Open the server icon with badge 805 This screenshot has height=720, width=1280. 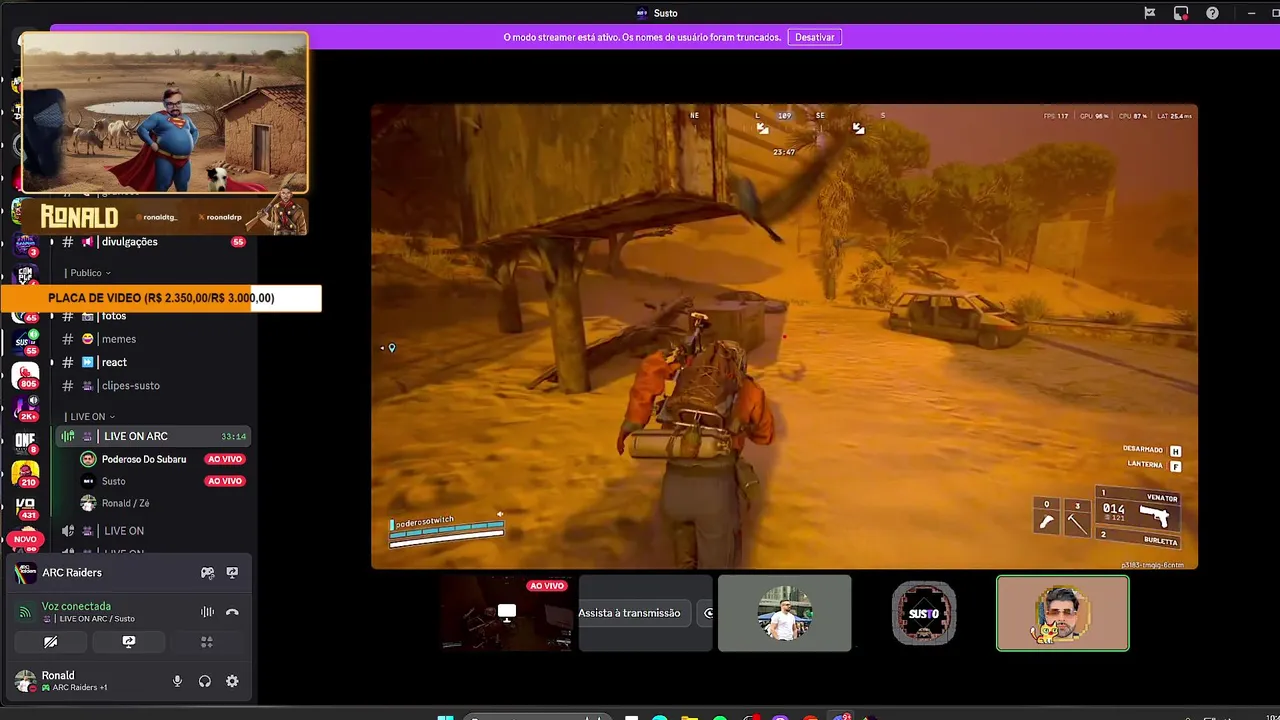25,376
